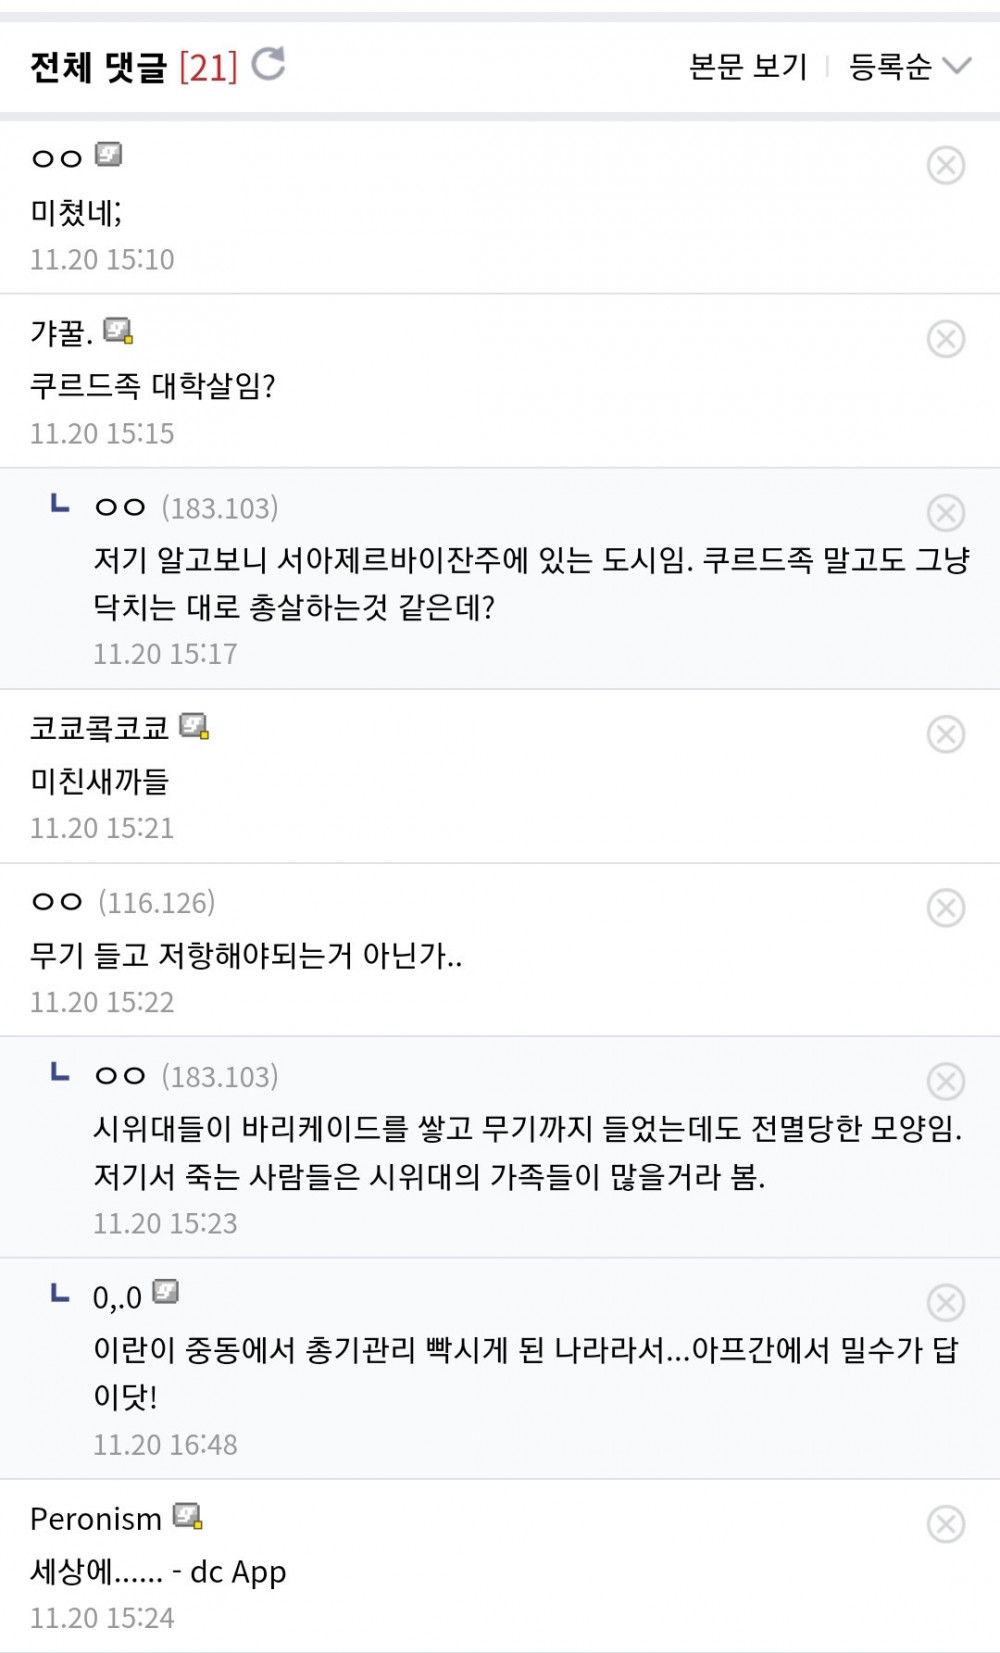Delete the 서아제르바이잔주 reply

click(945, 513)
